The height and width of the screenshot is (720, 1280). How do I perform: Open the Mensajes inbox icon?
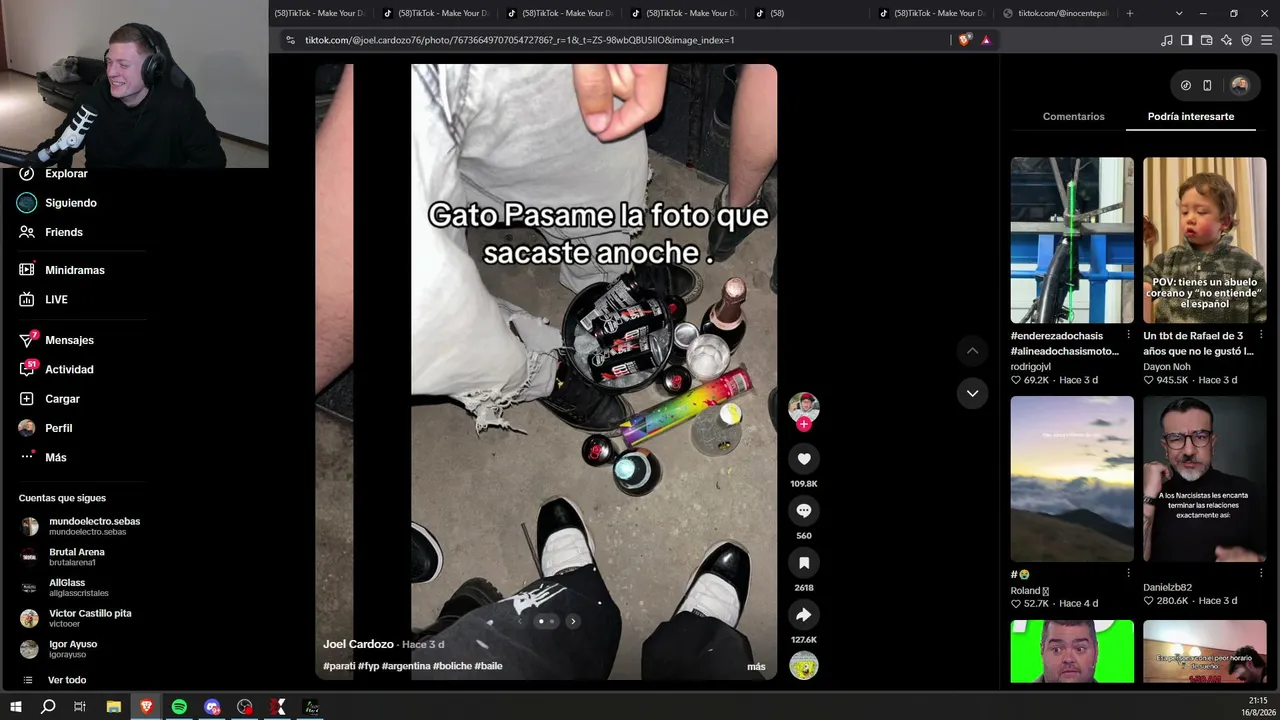point(27,340)
